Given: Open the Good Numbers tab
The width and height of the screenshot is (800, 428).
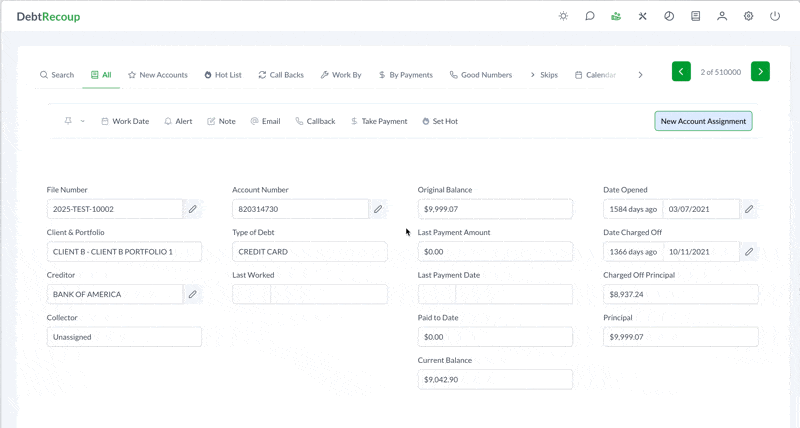Looking at the screenshot, I should click(480, 75).
